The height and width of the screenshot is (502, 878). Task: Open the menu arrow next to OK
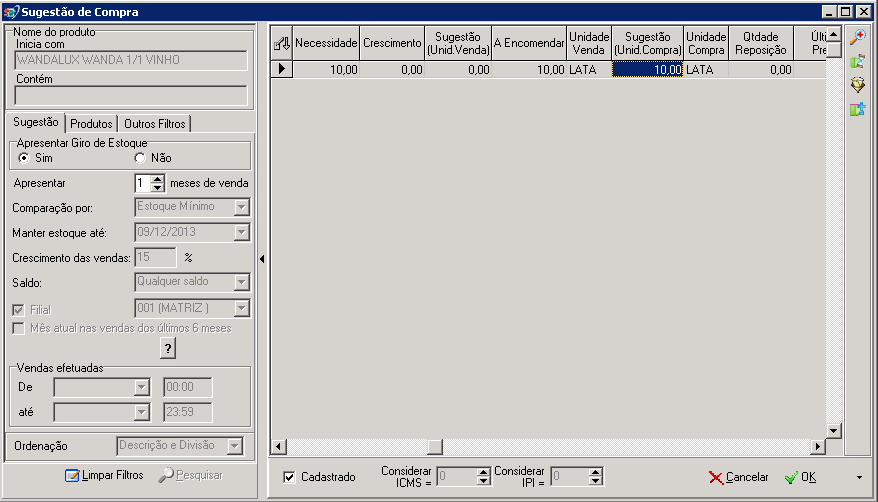click(860, 477)
